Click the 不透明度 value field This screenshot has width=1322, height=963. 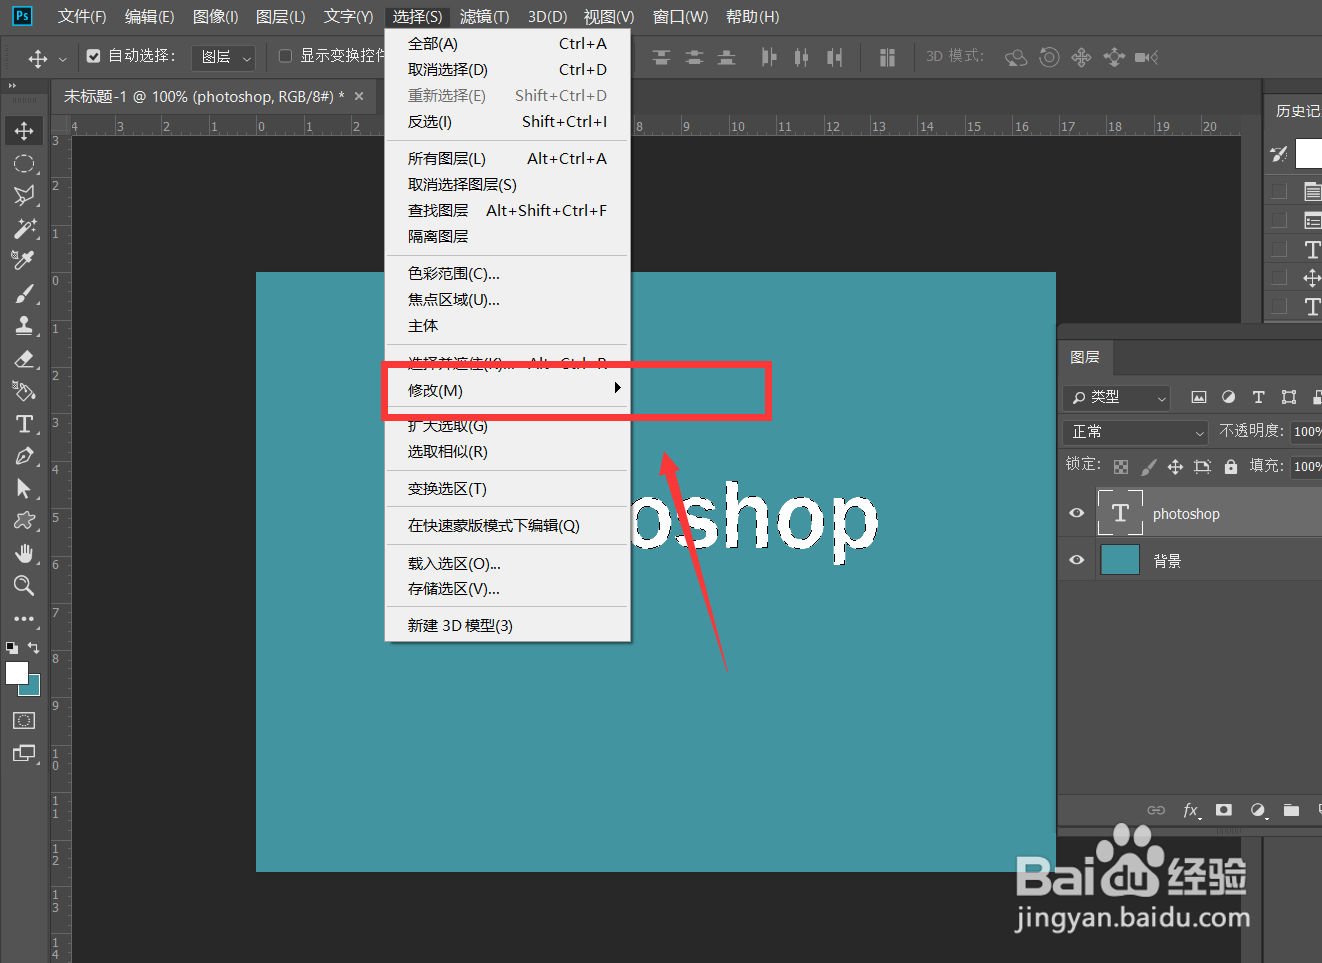tap(1306, 432)
